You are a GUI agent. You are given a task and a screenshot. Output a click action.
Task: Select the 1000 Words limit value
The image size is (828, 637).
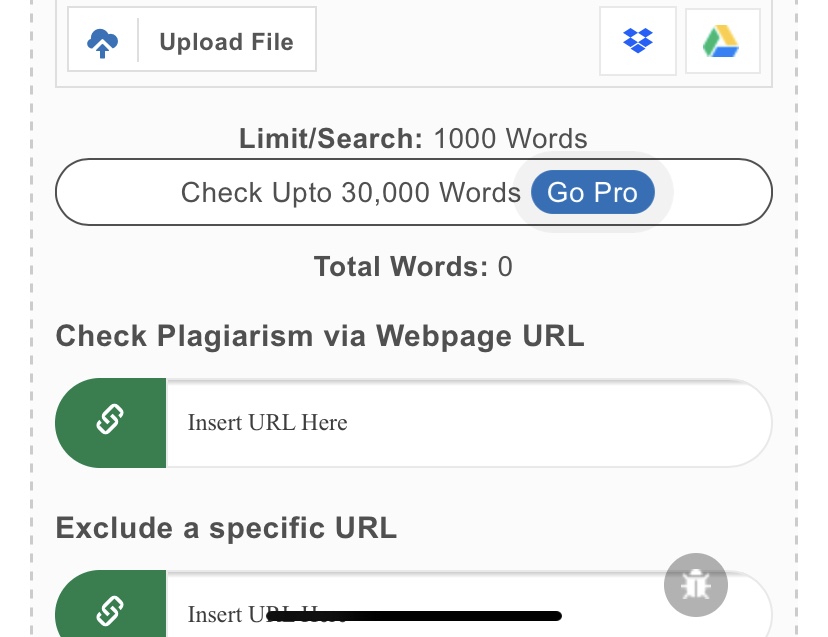(510, 139)
